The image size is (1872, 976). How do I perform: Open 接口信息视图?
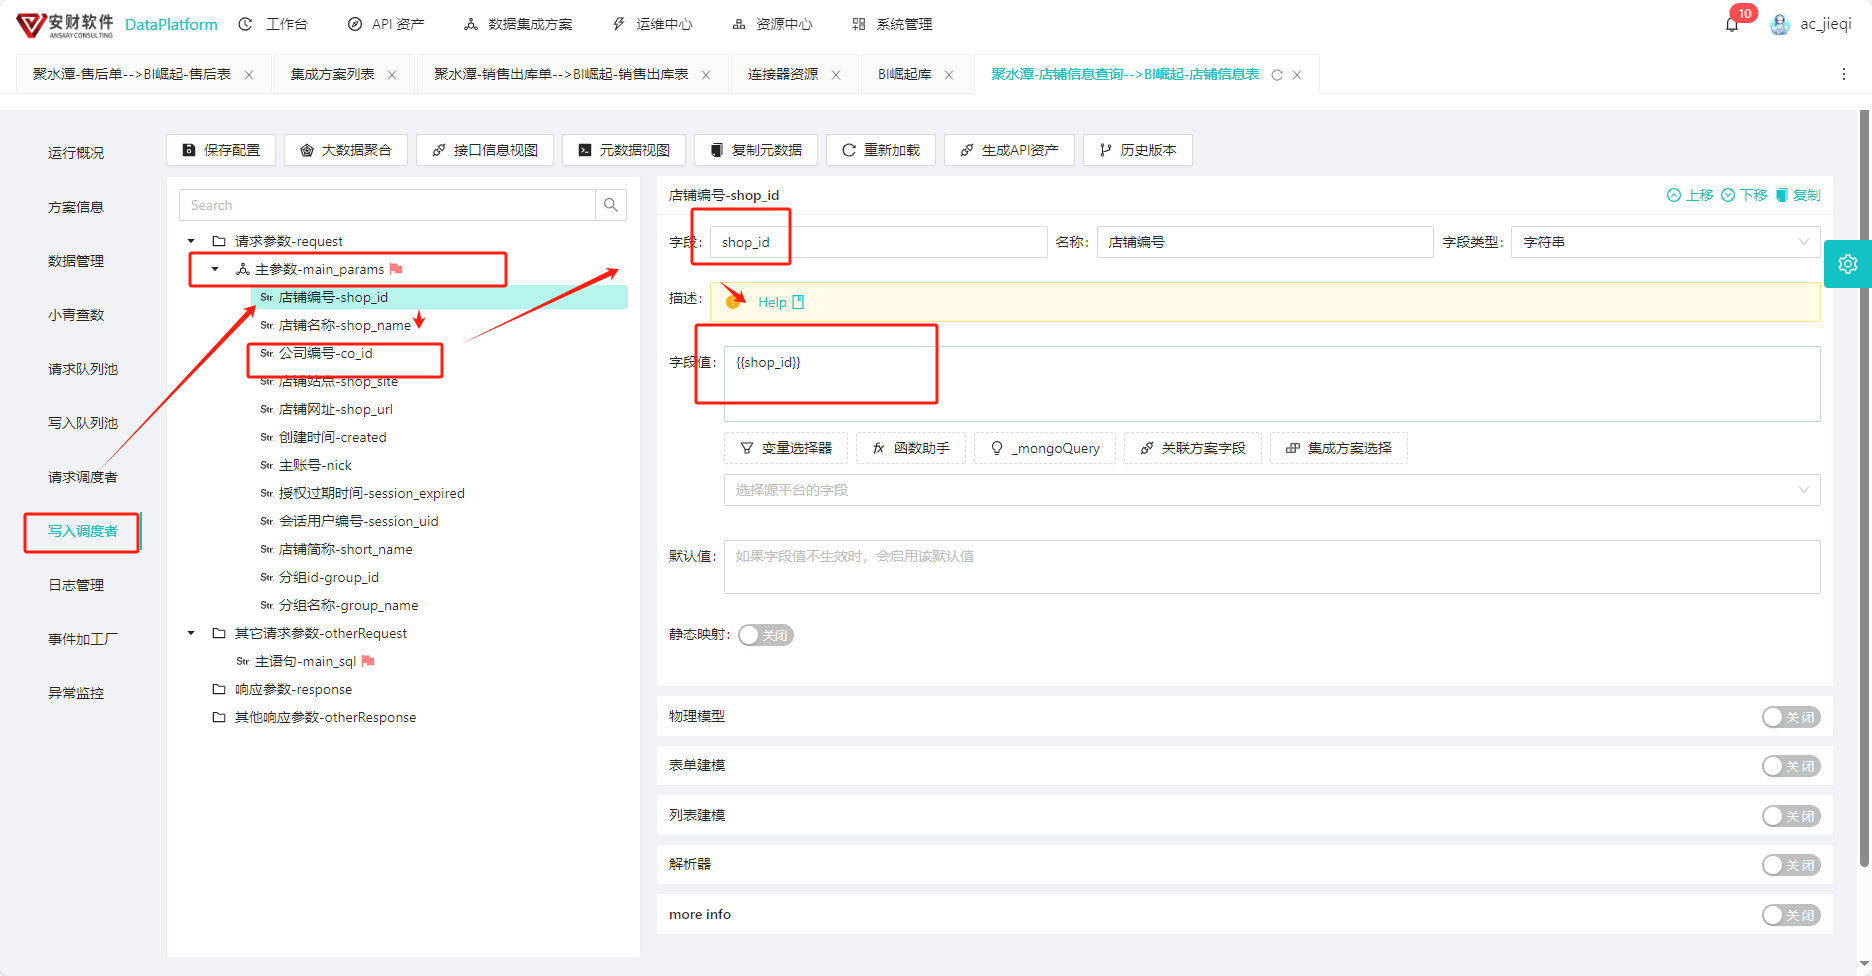pyautogui.click(x=485, y=150)
